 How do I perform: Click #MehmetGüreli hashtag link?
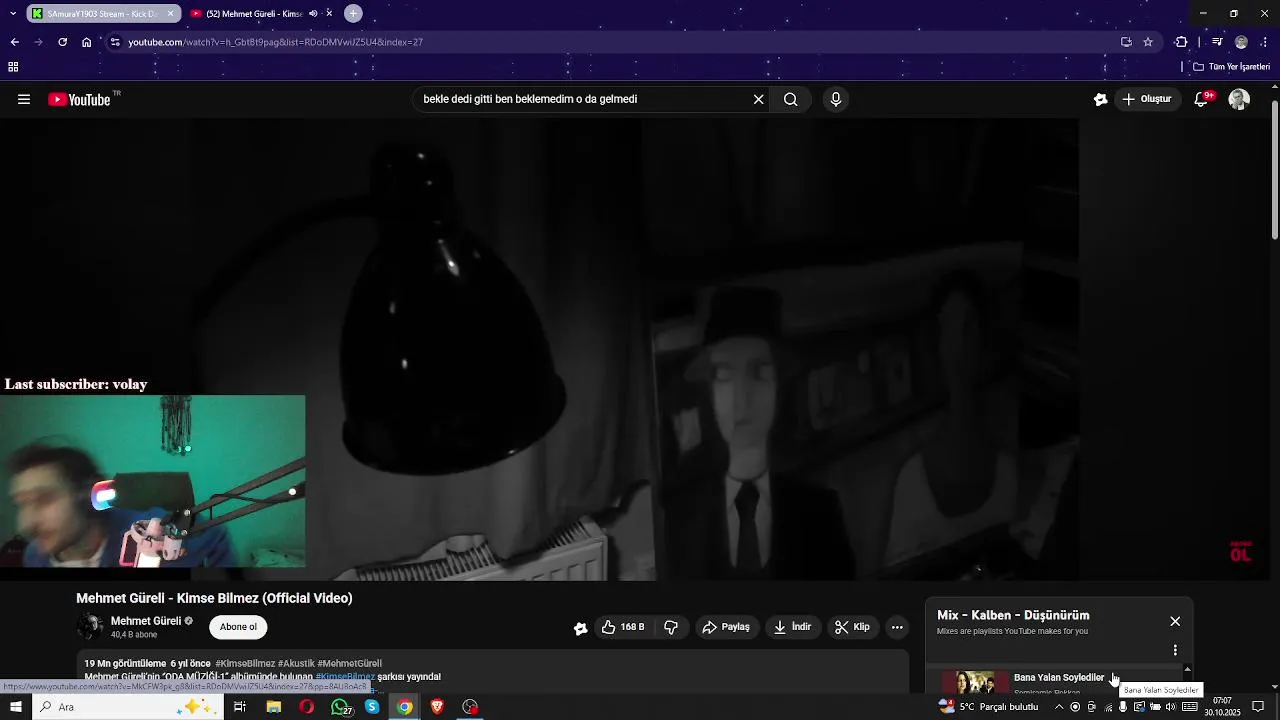pyautogui.click(x=350, y=664)
